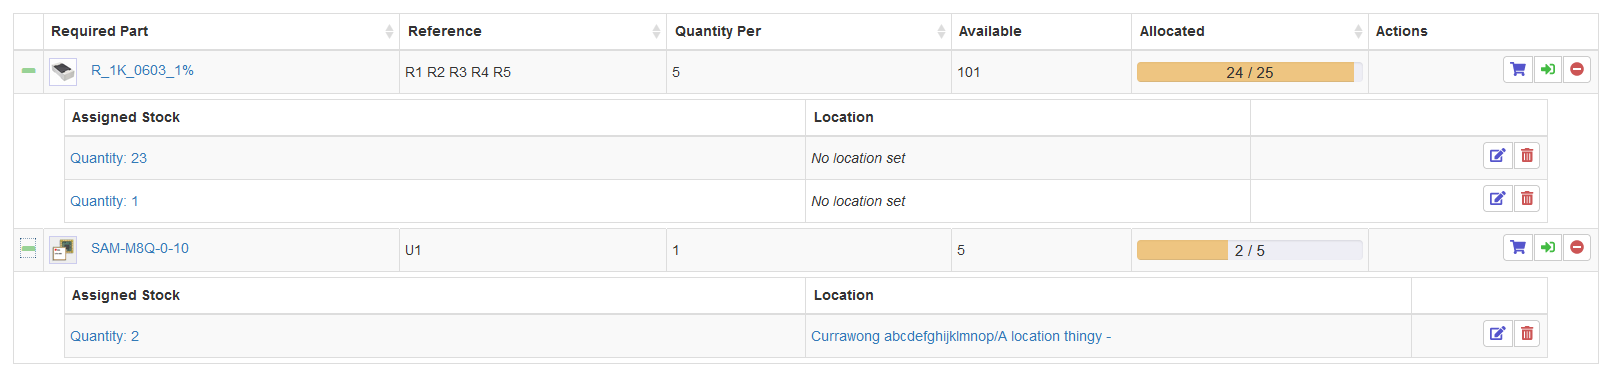Image resolution: width=1606 pixels, height=374 pixels.
Task: Collapse the SAM-M8Q-0-10 row details
Action: (x=28, y=248)
